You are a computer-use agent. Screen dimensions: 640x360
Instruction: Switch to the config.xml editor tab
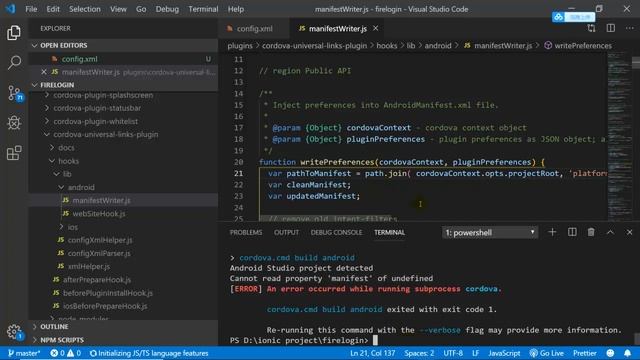coord(254,29)
